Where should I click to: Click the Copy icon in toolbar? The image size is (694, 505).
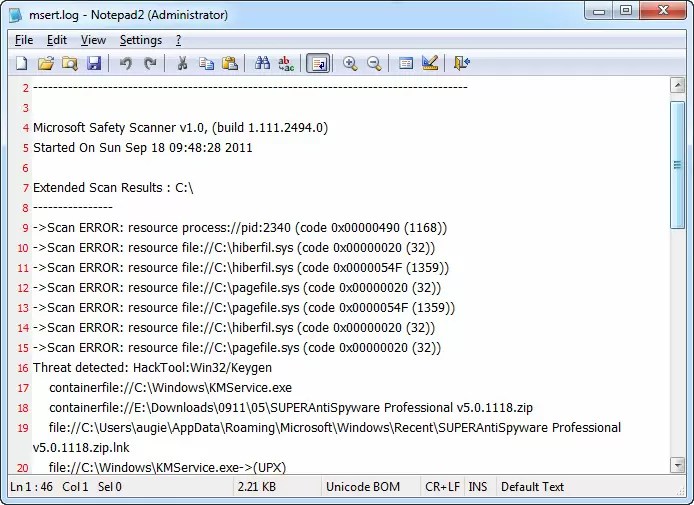pos(206,63)
